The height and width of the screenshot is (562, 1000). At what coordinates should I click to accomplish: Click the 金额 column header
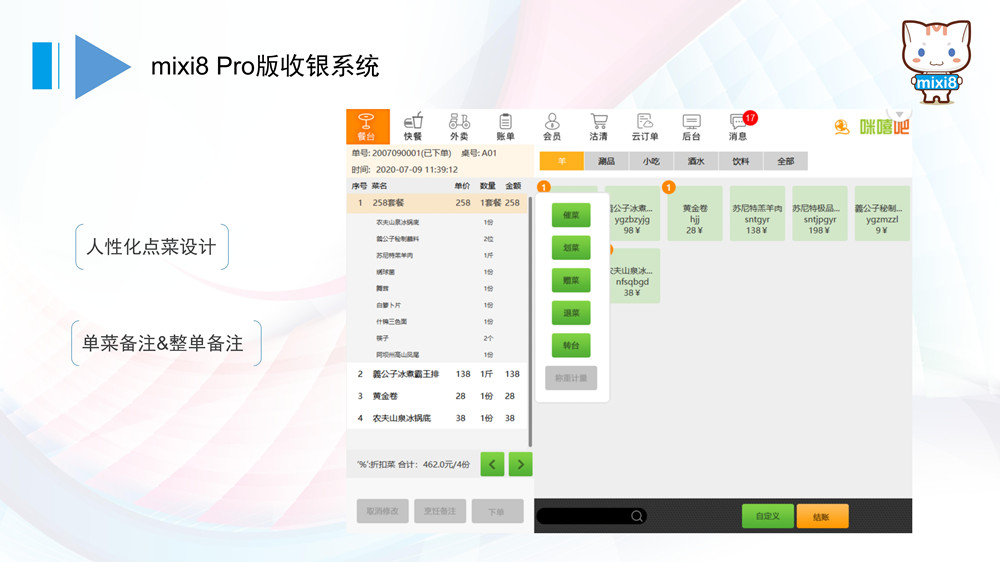point(513,186)
